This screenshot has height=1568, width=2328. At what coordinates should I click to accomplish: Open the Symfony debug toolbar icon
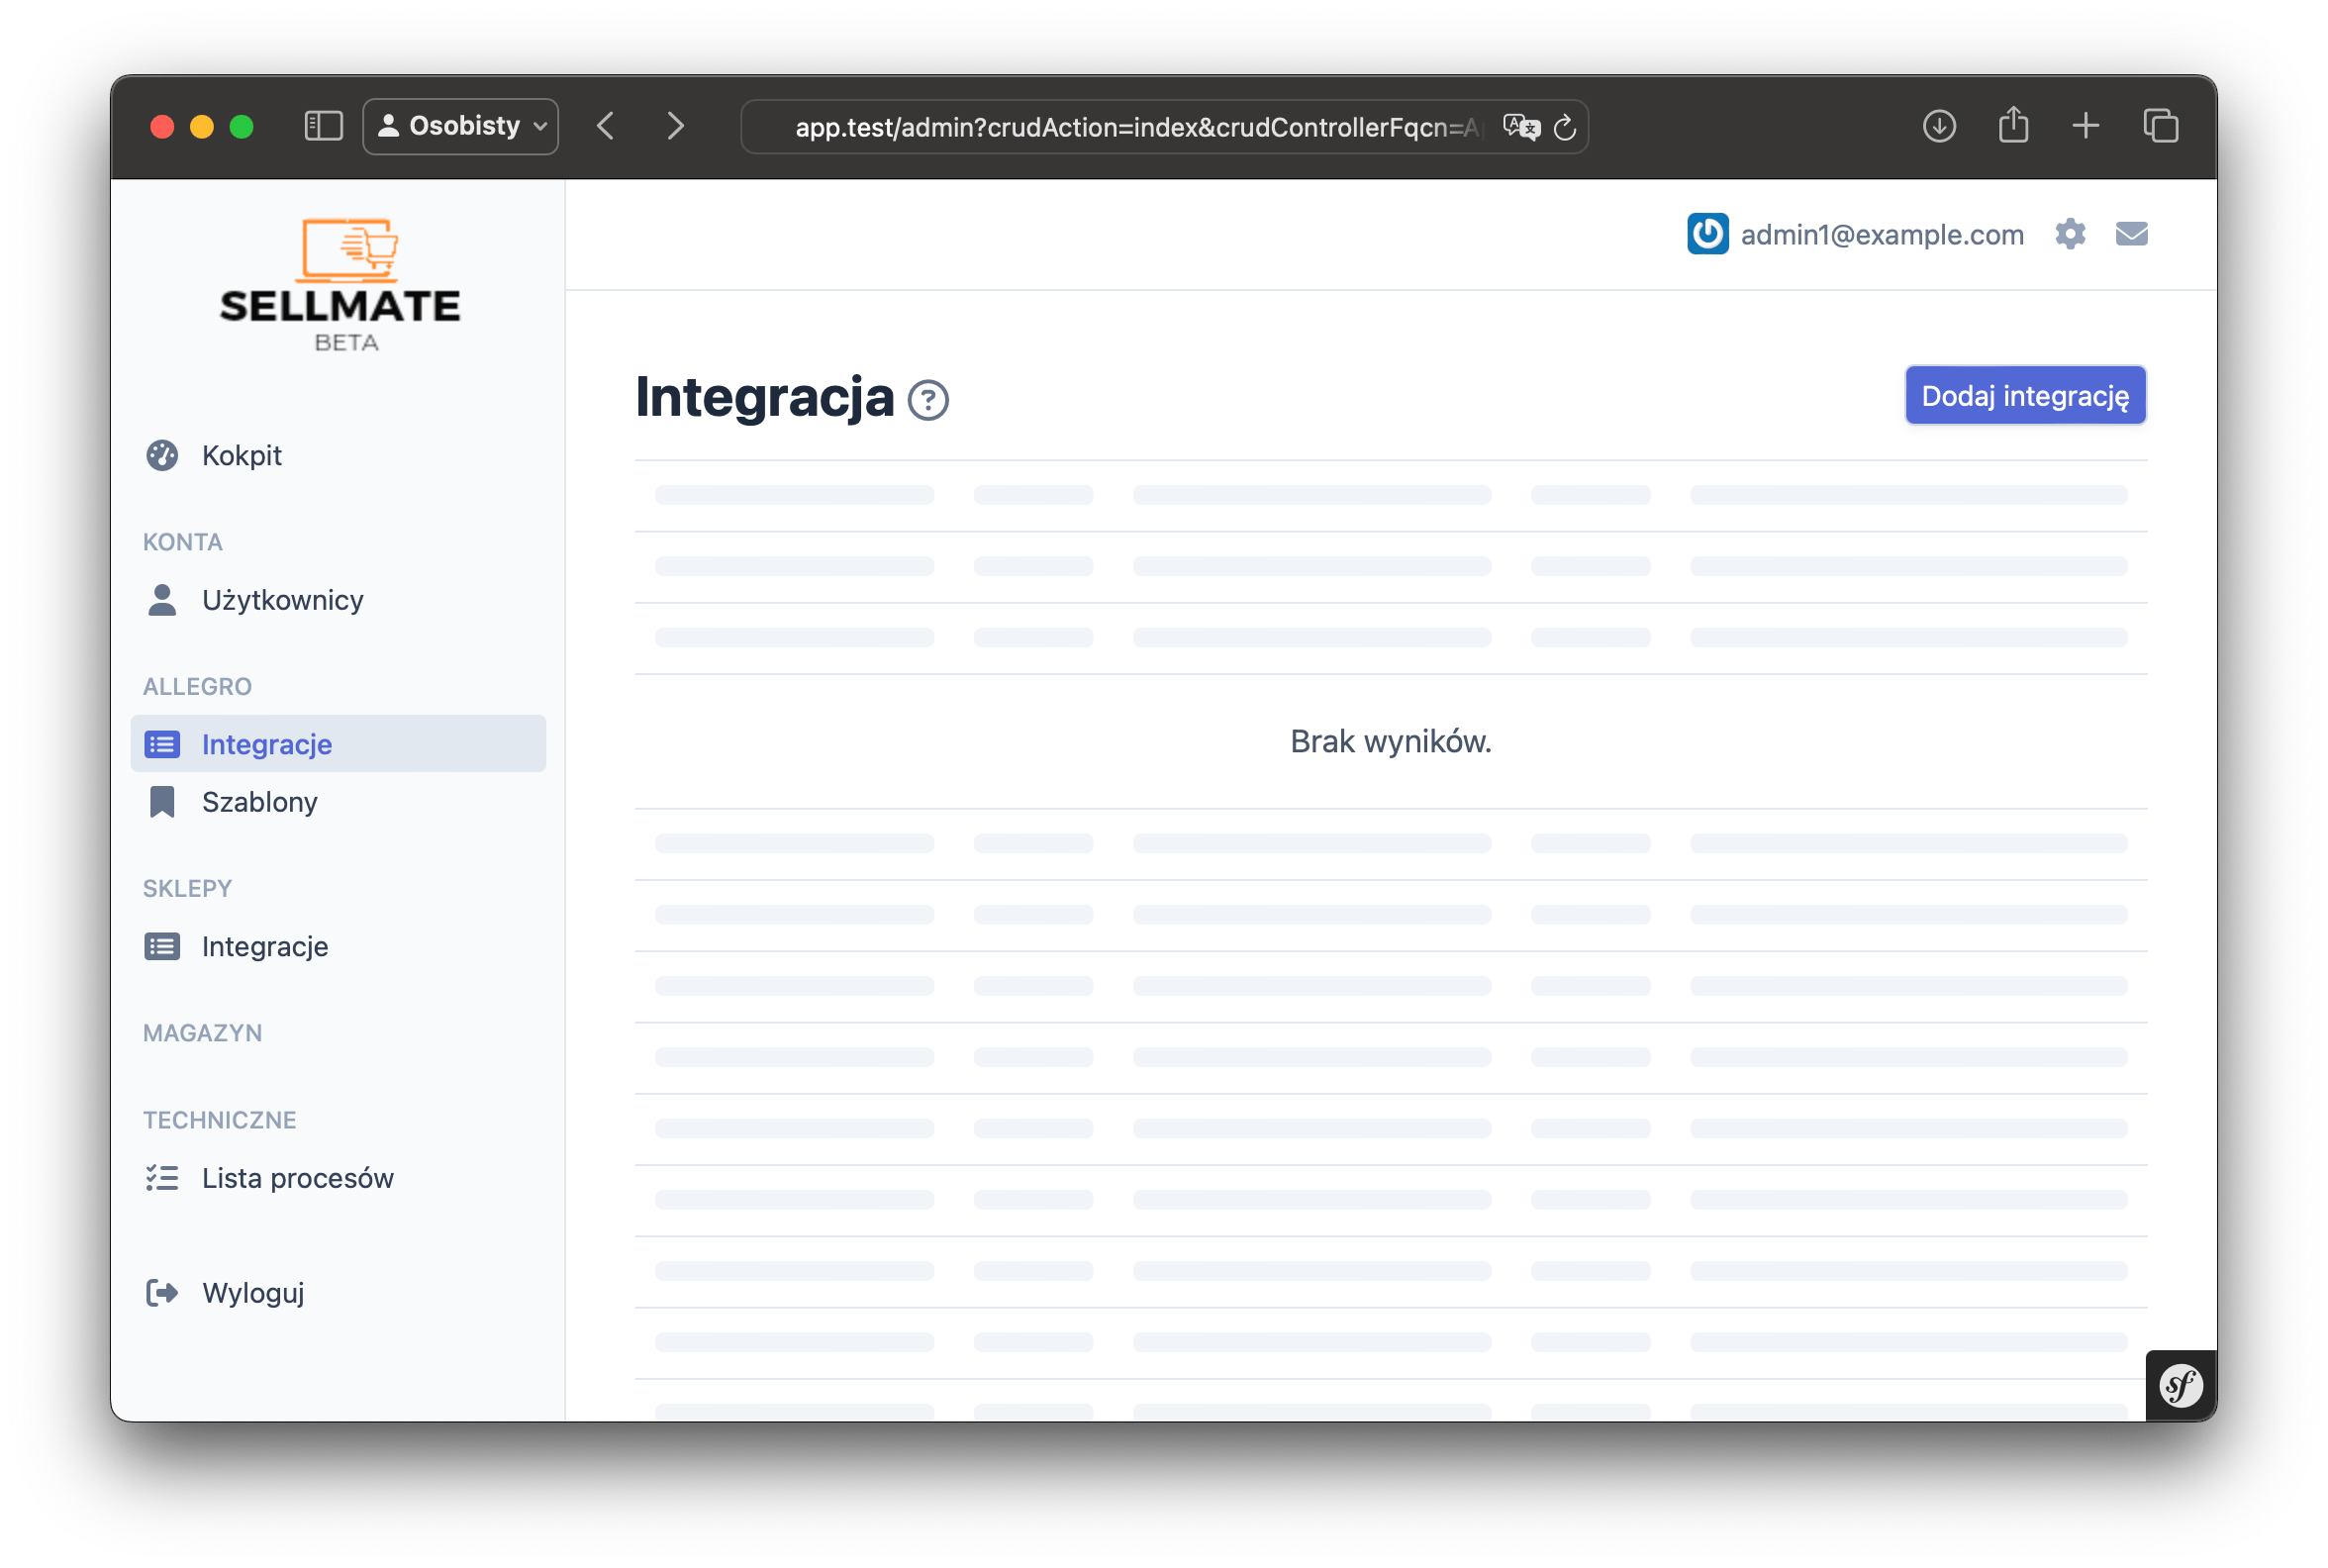tap(2180, 1385)
